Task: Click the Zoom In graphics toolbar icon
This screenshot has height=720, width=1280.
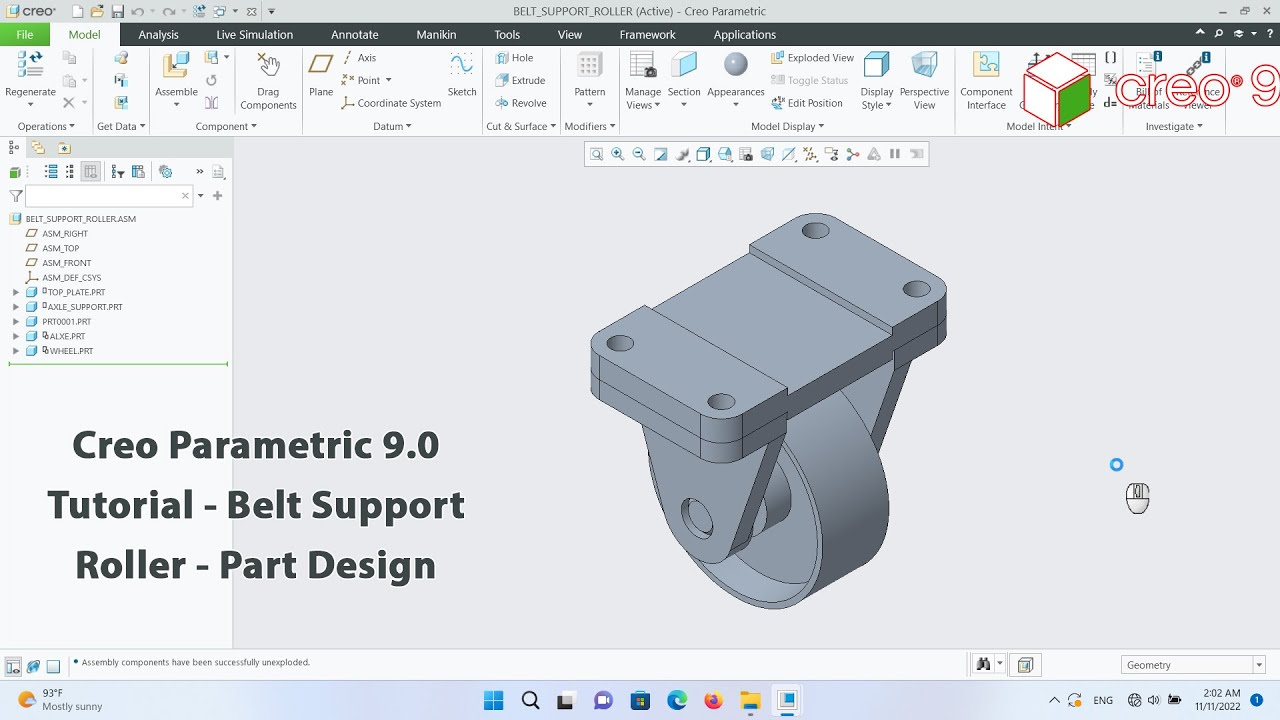Action: tap(617, 154)
